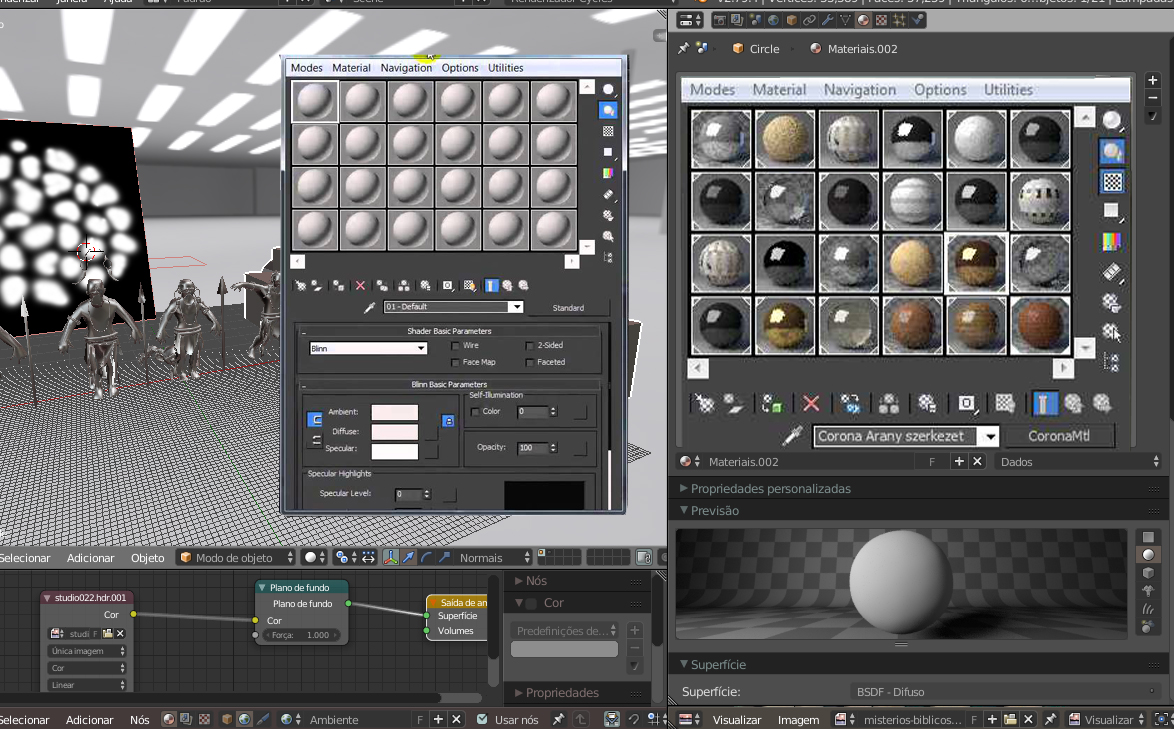Image resolution: width=1174 pixels, height=729 pixels.
Task: Open the Normais orientation dropdown
Action: [x=494, y=558]
